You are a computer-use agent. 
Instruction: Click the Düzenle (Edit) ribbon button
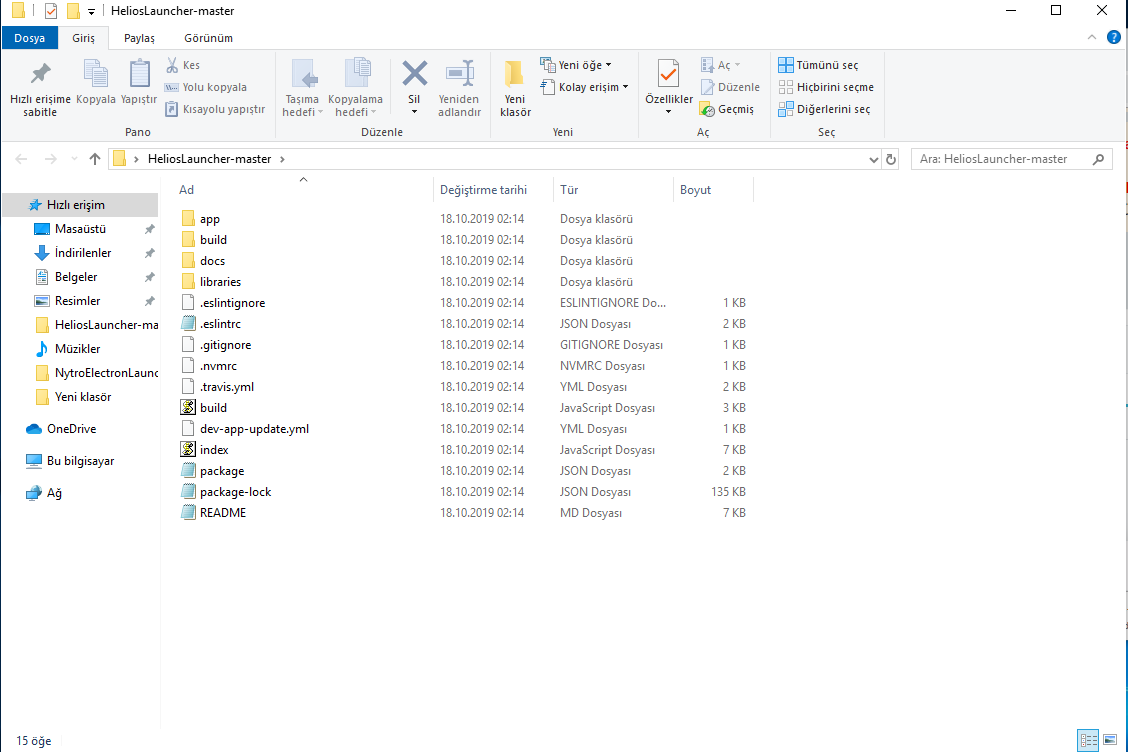point(730,87)
